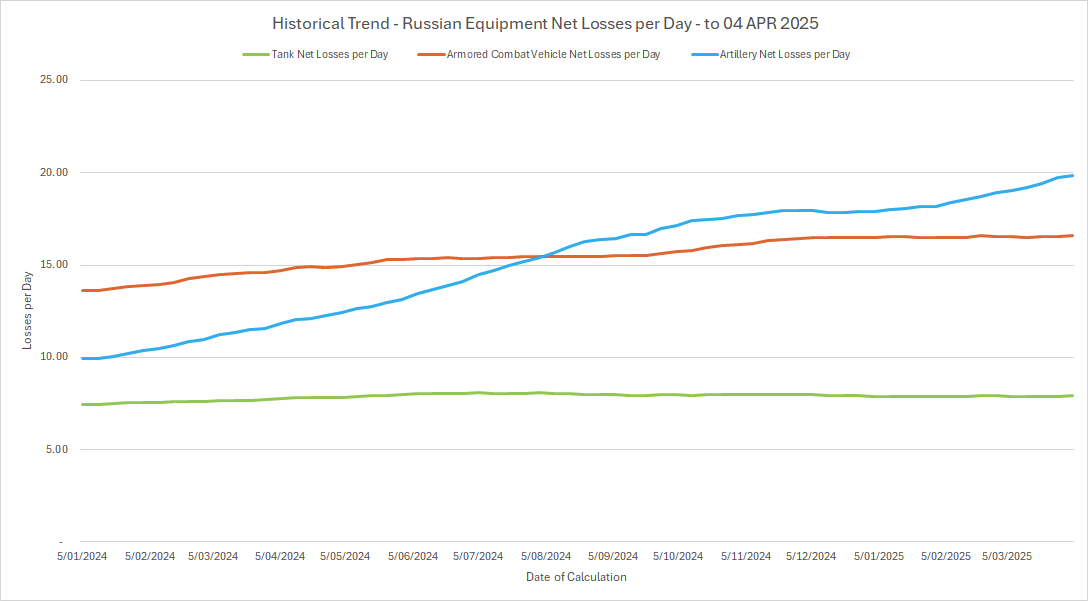Screen dimensions: 1088x601
Task: Click the 5/03/2025 date label
Action: point(1010,556)
